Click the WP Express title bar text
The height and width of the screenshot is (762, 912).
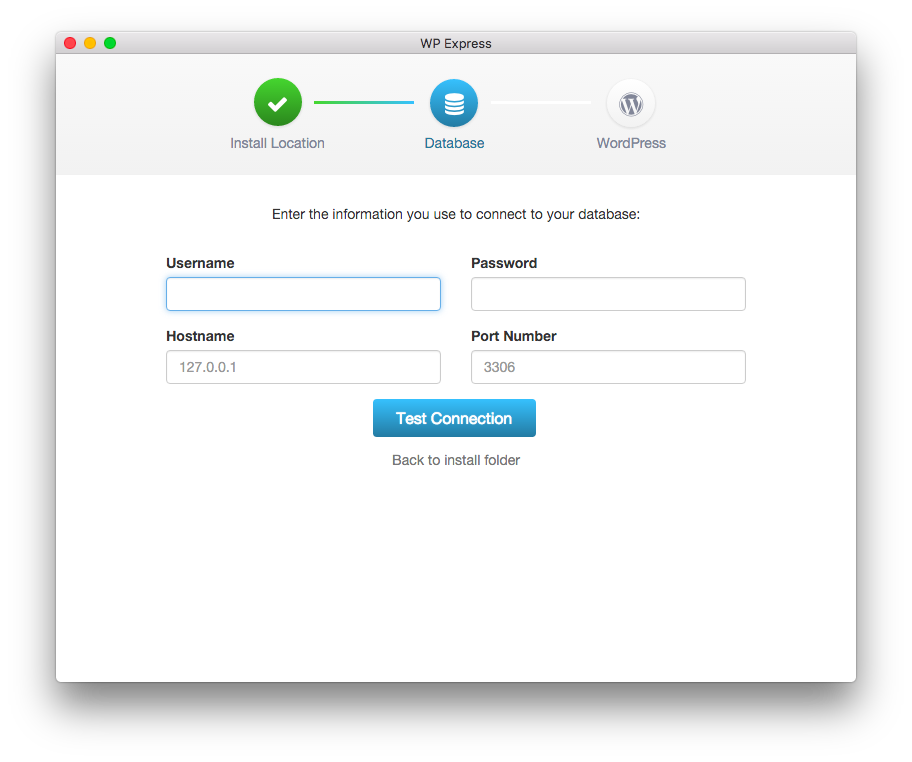click(x=456, y=43)
